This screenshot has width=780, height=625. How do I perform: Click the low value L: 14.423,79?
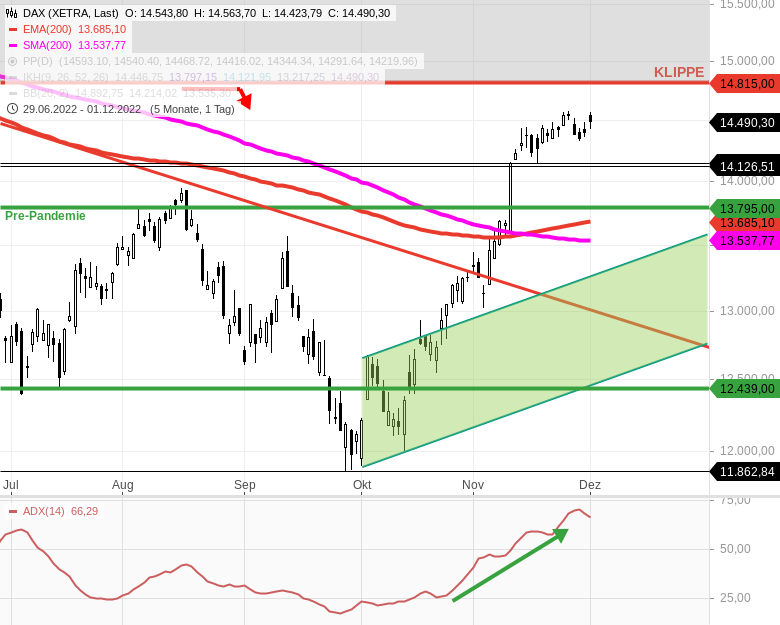[x=292, y=13]
